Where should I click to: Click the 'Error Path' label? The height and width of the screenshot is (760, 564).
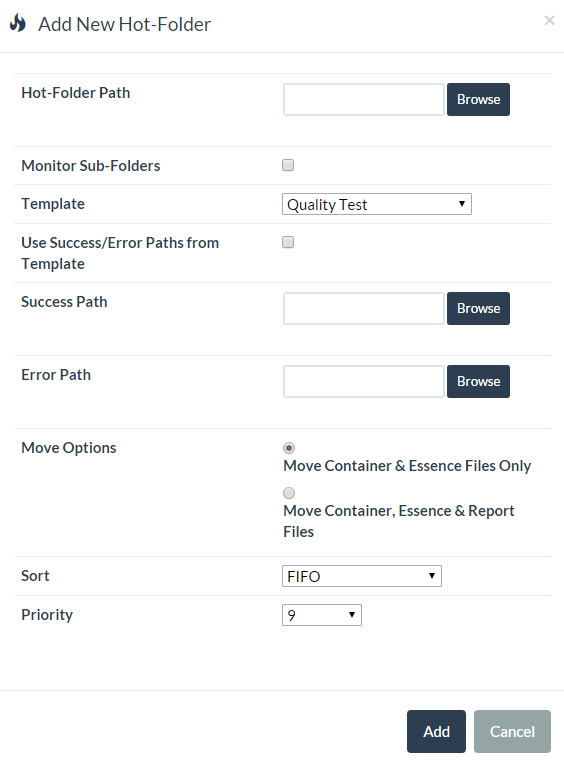(x=56, y=375)
